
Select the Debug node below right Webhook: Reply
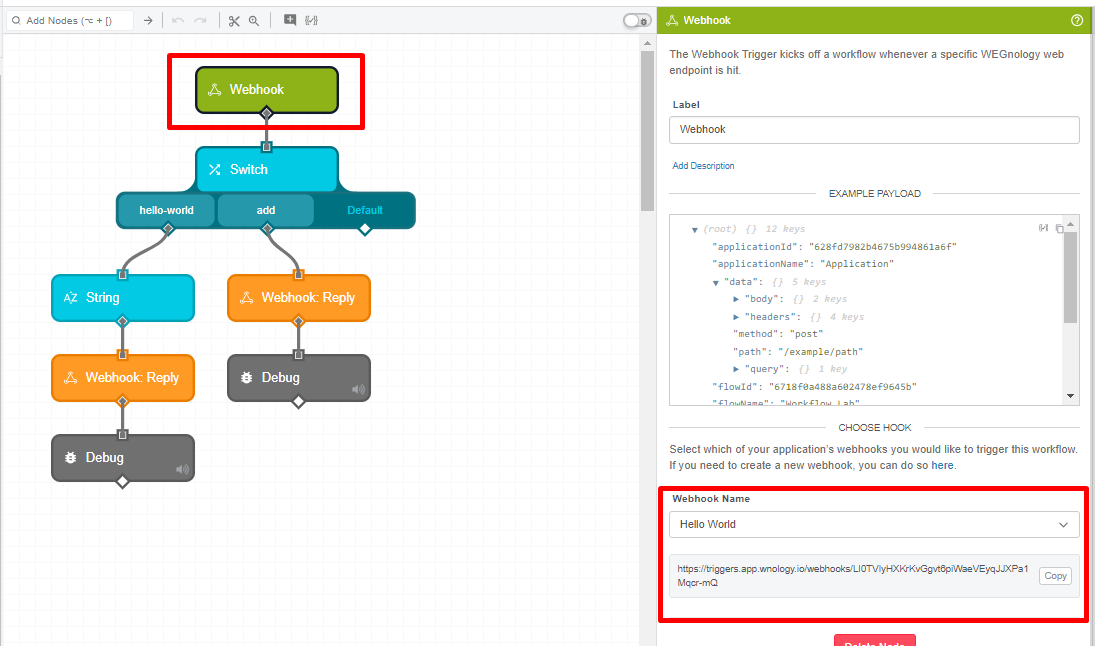point(299,378)
